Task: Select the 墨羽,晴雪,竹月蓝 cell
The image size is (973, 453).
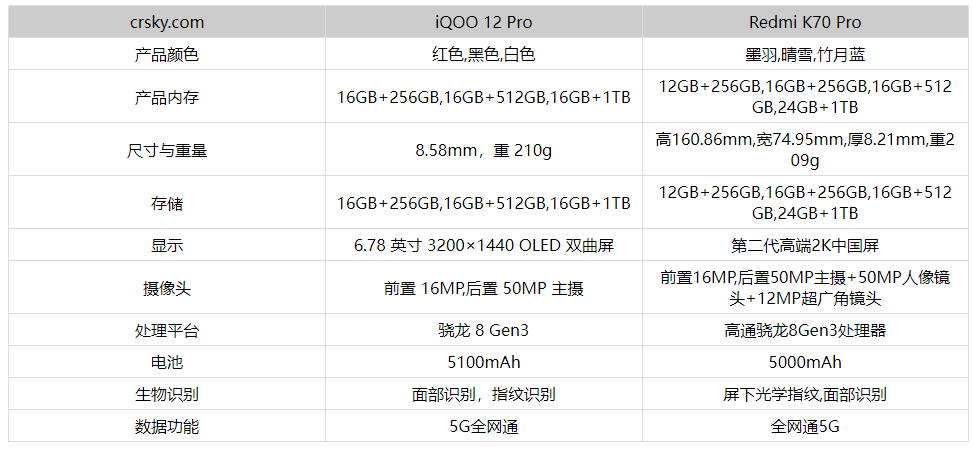Action: click(x=805, y=54)
